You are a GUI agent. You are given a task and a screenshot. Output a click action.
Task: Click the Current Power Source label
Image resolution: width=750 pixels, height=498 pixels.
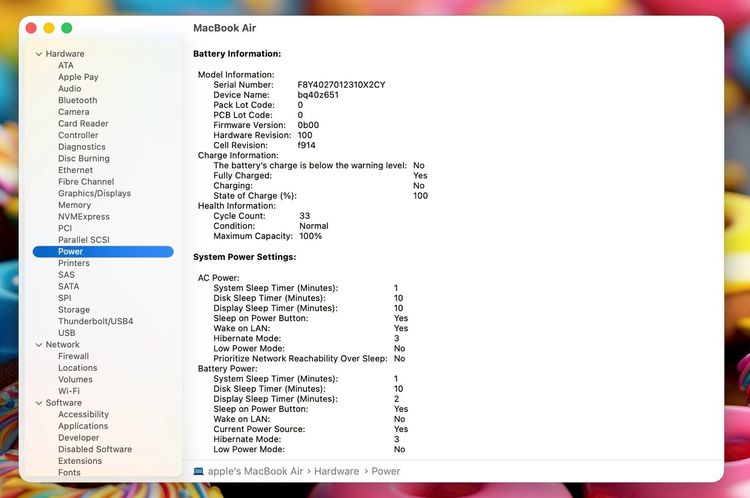pos(259,429)
